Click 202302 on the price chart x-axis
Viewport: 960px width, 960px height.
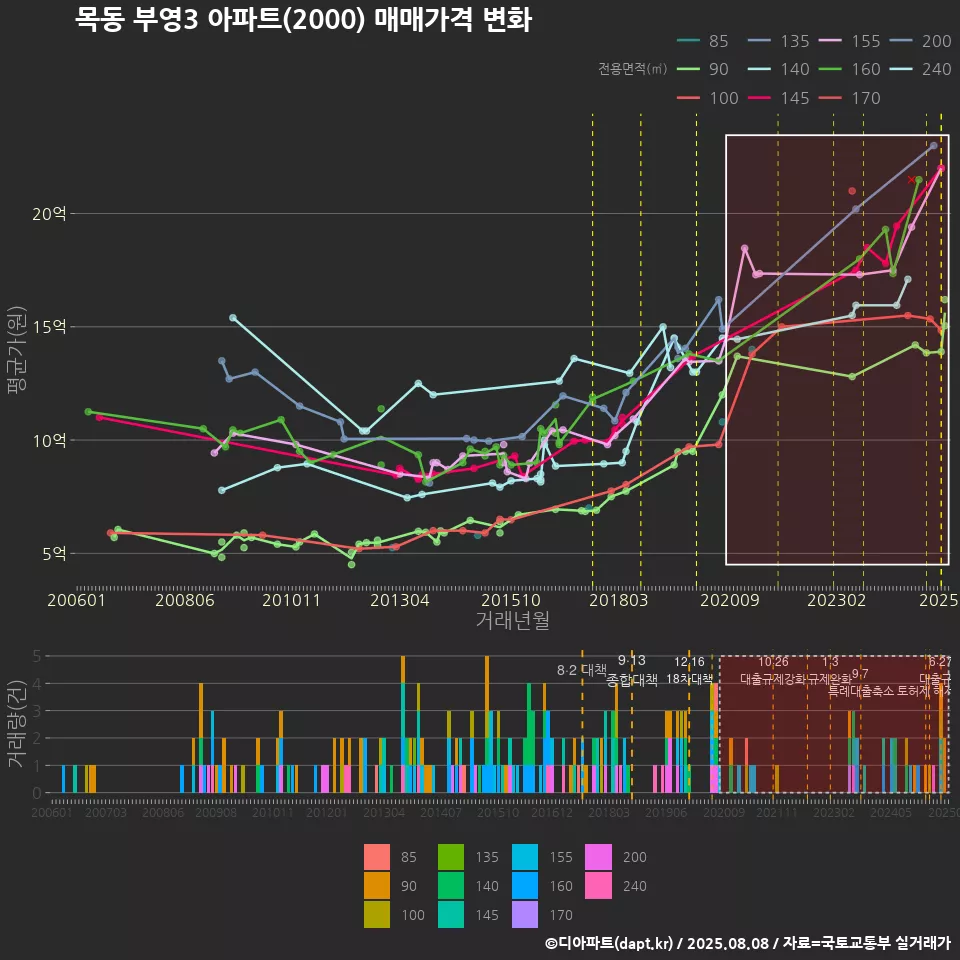pos(837,600)
